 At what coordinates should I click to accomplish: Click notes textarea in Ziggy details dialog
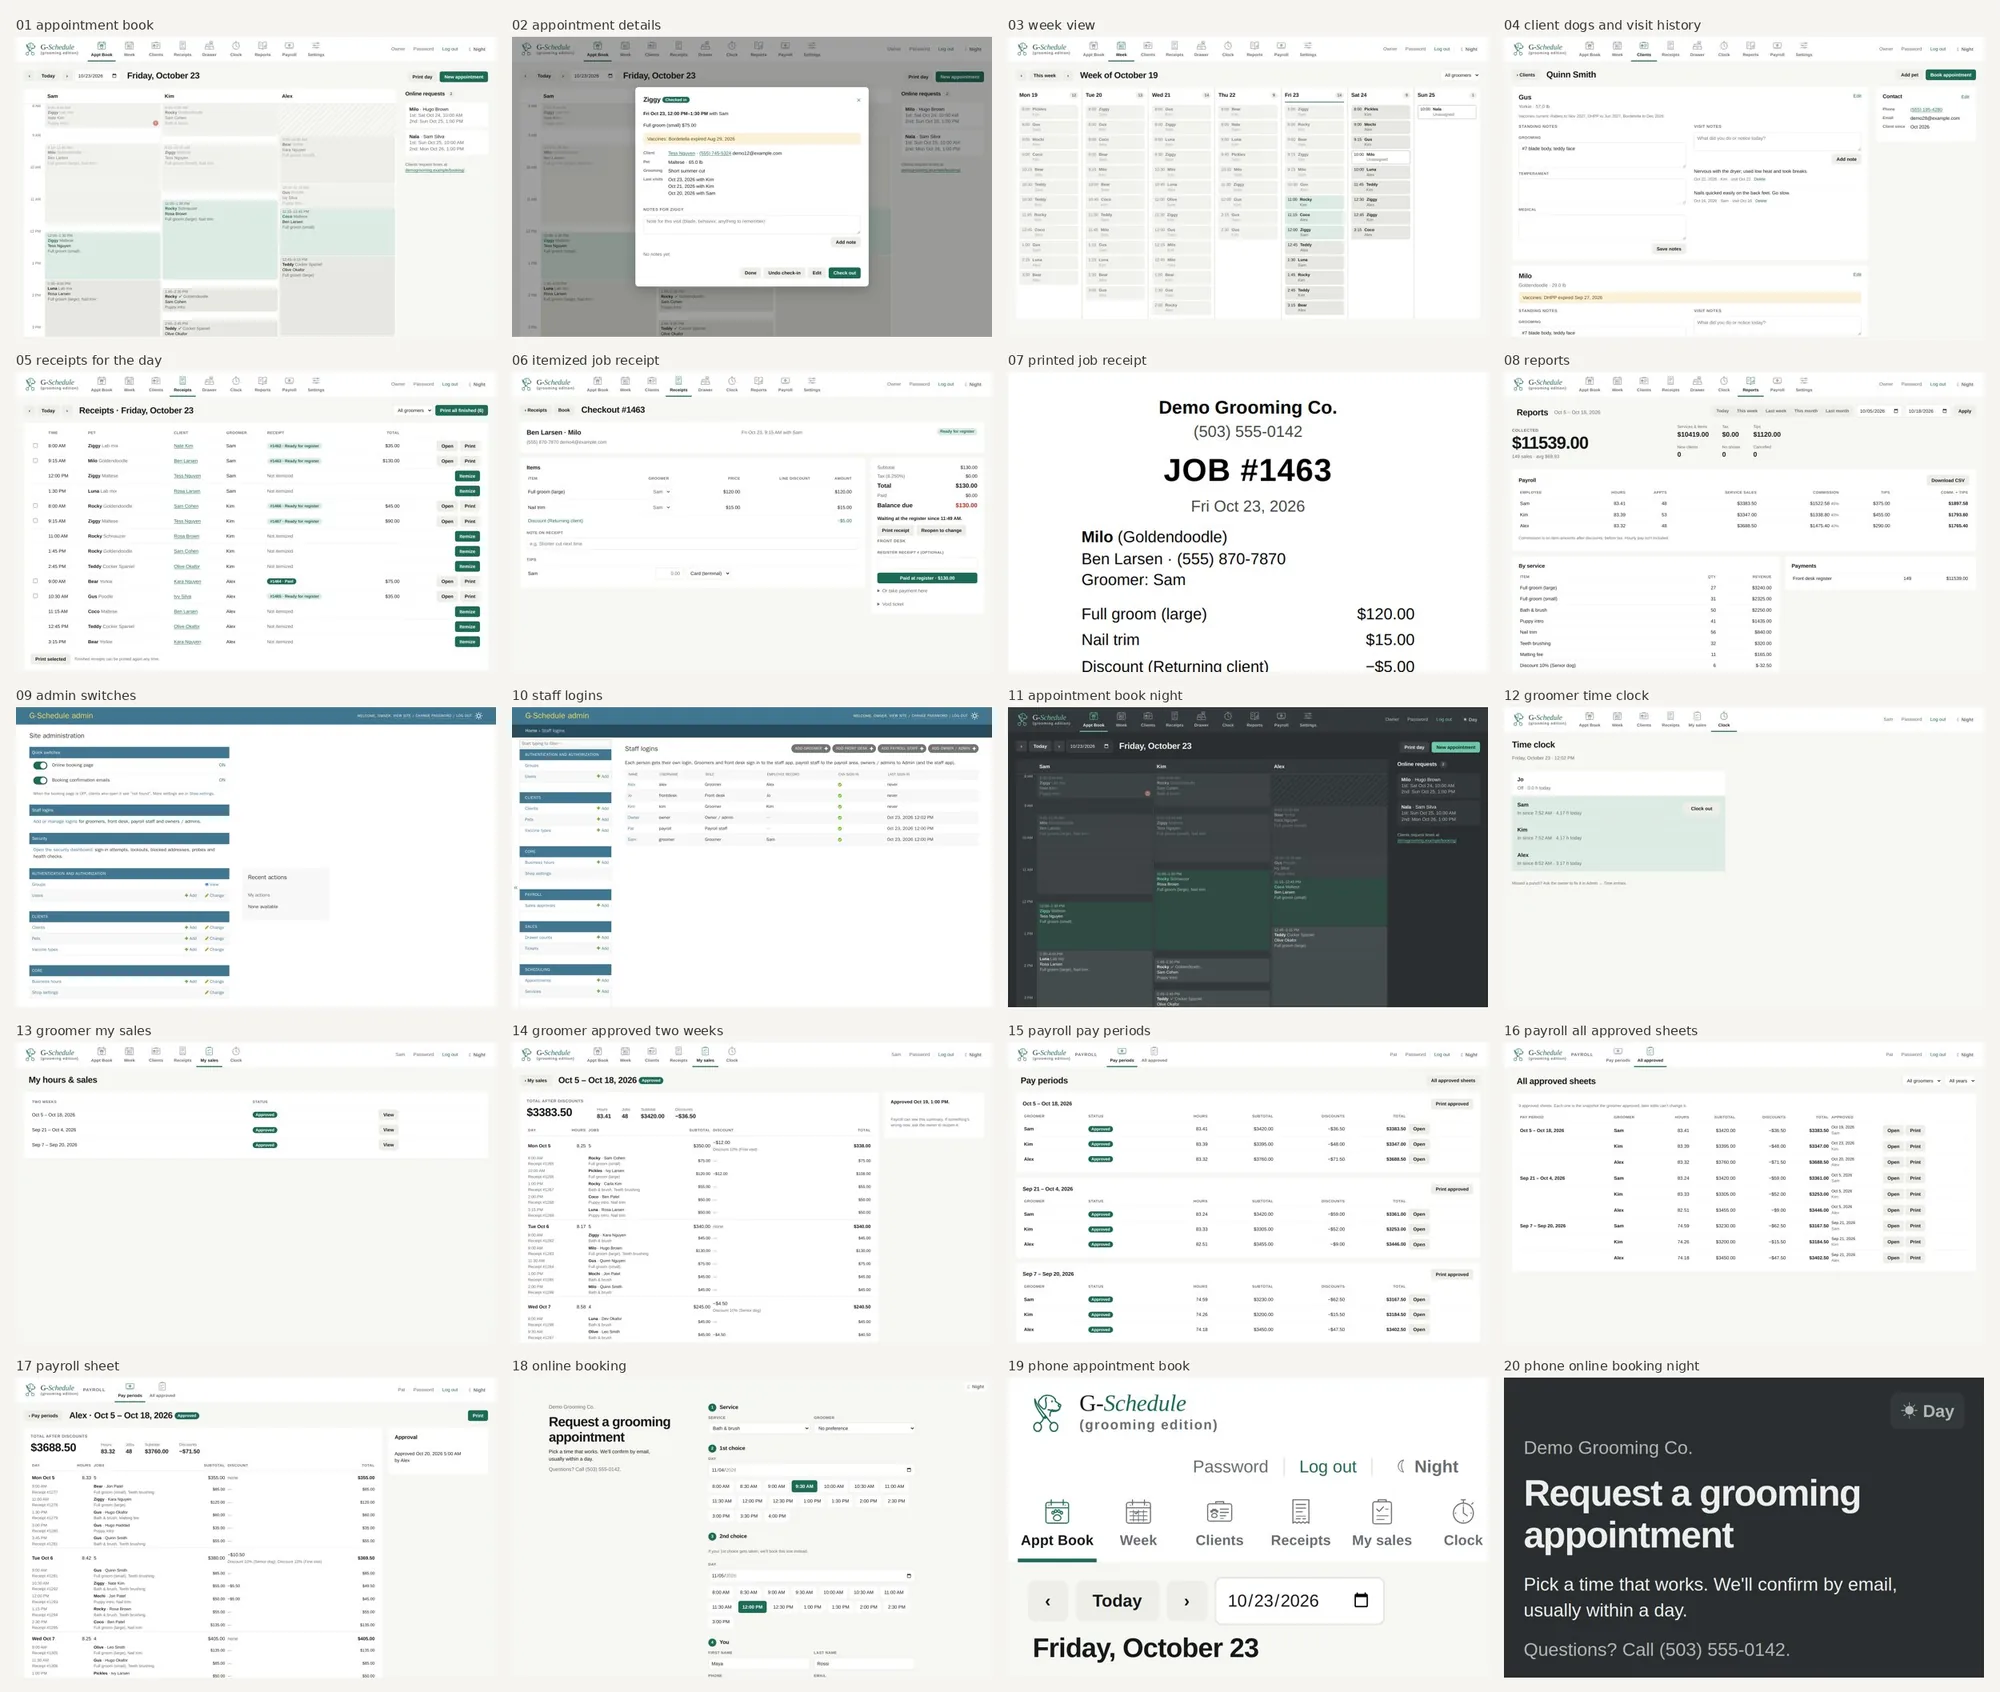click(x=751, y=225)
